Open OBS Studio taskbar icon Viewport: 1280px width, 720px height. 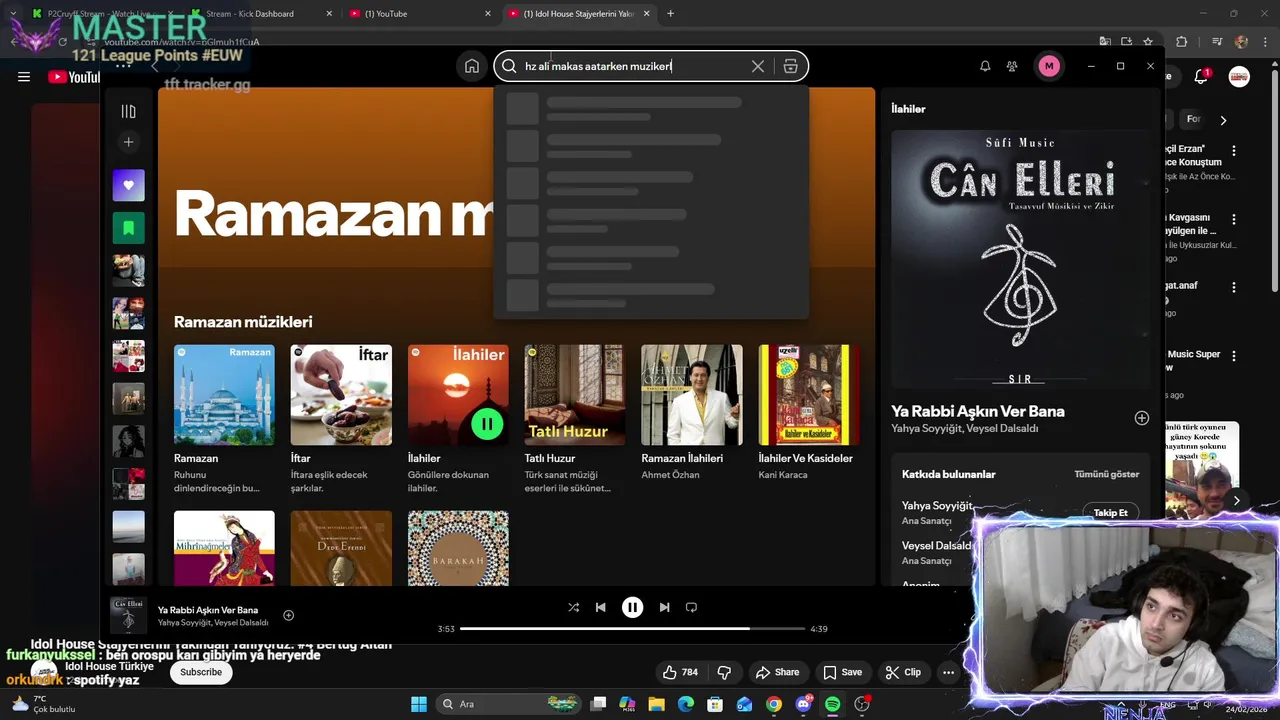coord(862,704)
